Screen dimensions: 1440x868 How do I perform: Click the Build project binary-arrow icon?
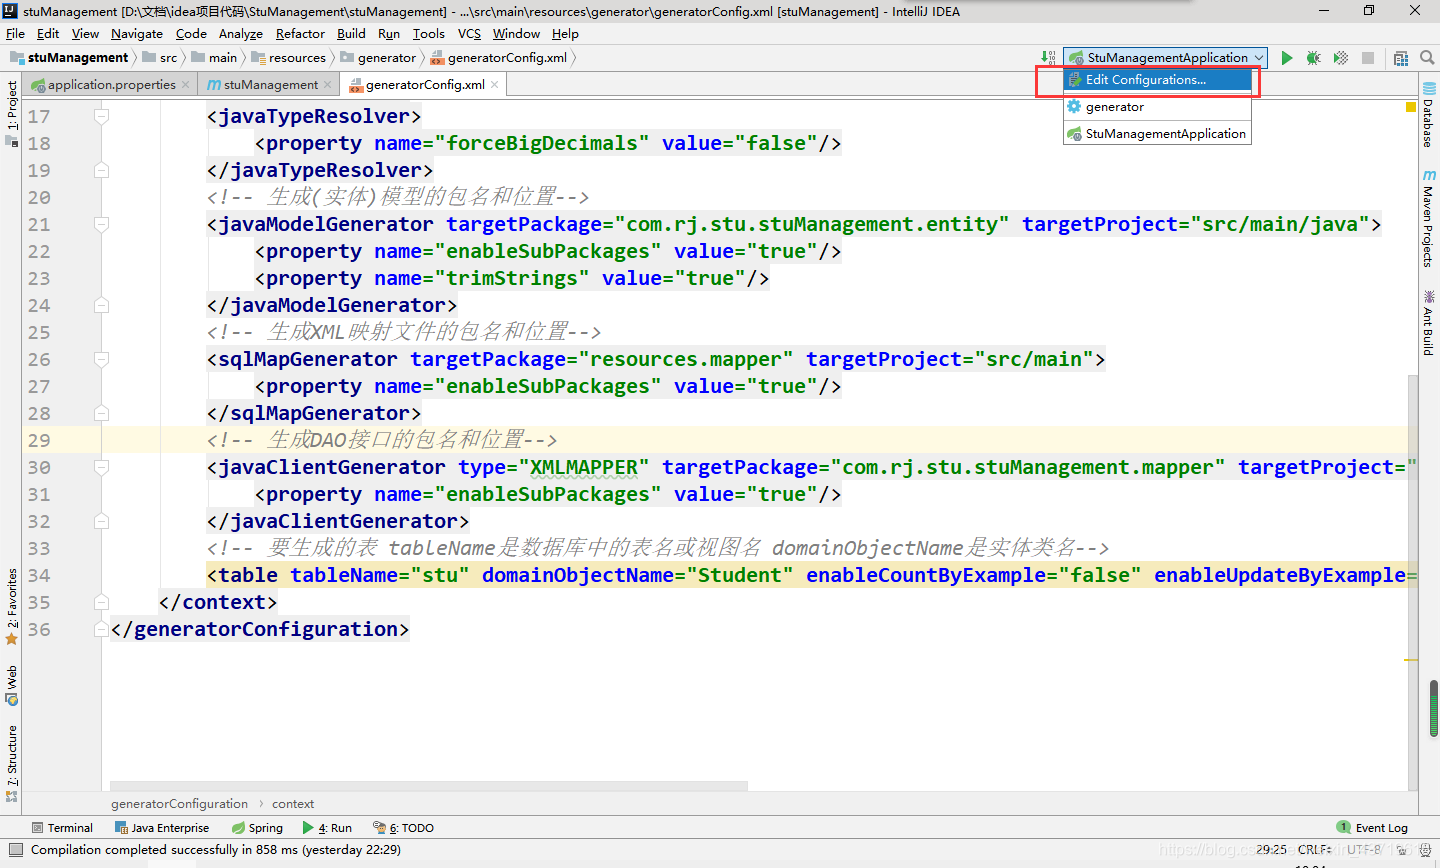(x=1048, y=58)
